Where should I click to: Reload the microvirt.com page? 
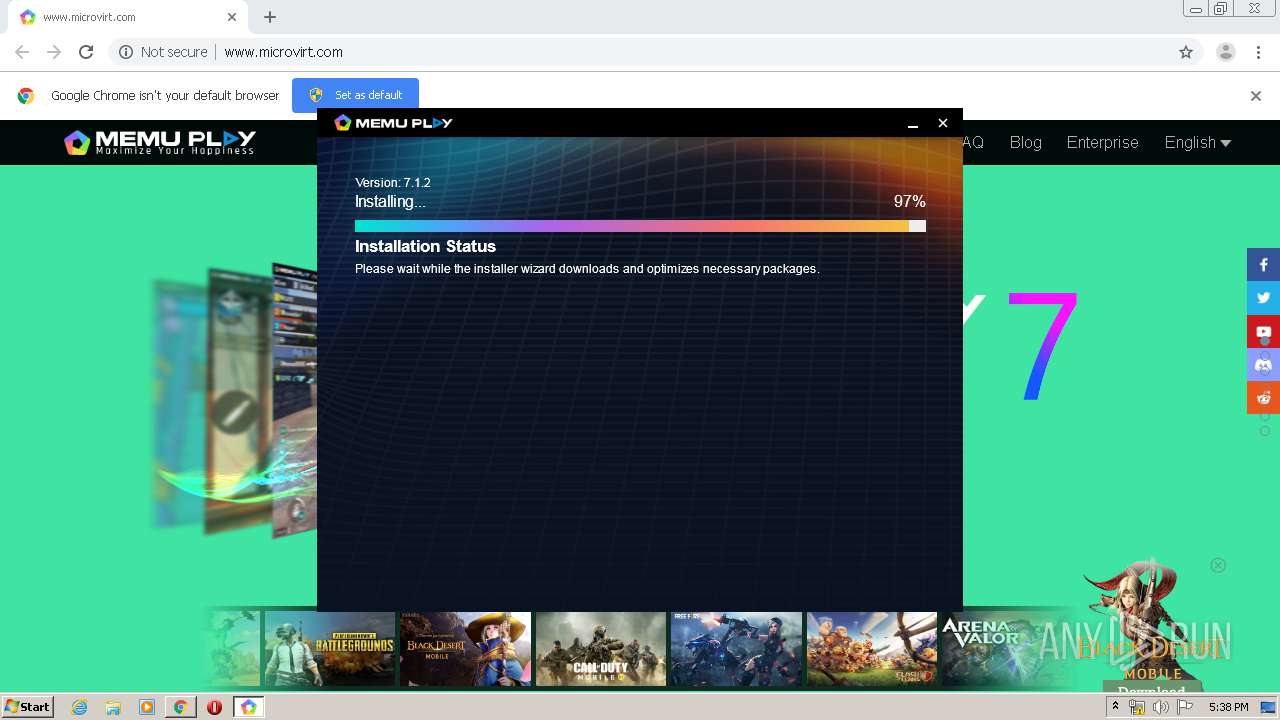(x=86, y=52)
